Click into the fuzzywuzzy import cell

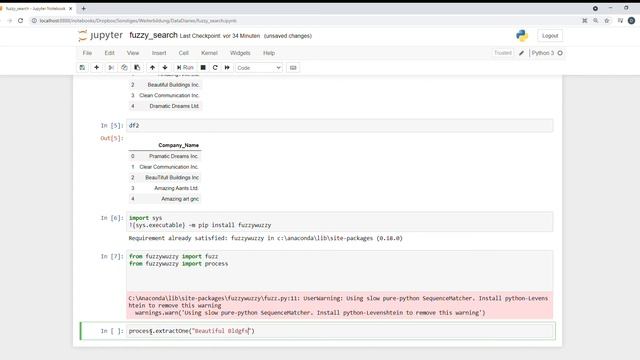coord(340,271)
